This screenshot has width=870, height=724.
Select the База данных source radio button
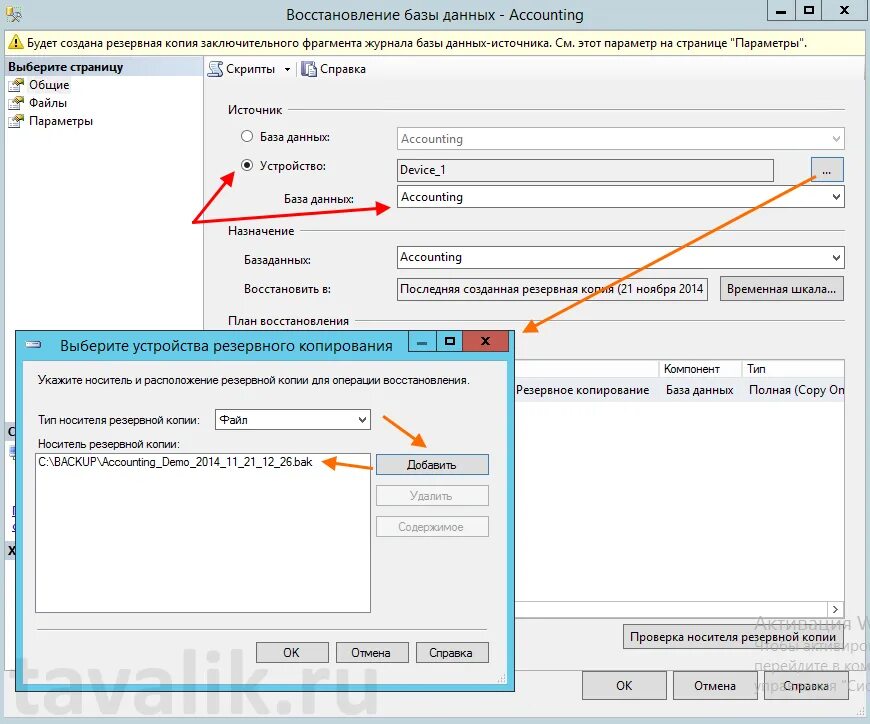tap(247, 136)
